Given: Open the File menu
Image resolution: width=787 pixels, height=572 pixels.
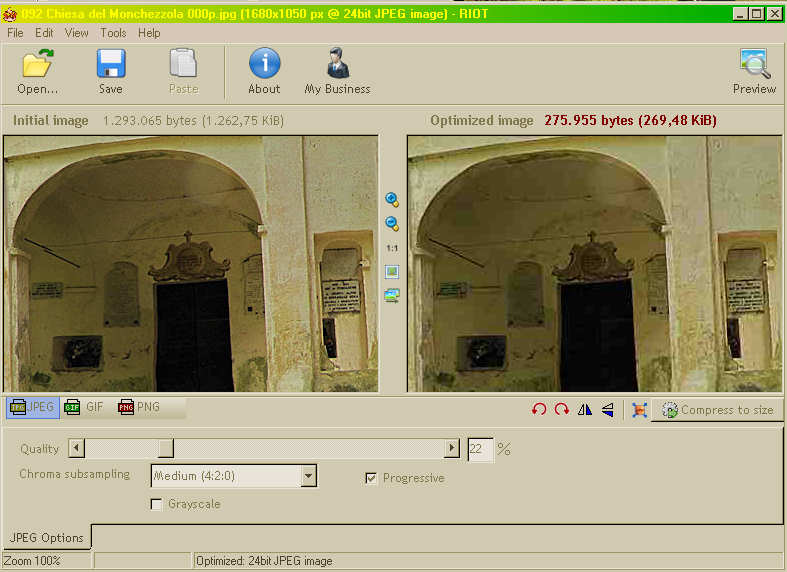Looking at the screenshot, I should 15,33.
